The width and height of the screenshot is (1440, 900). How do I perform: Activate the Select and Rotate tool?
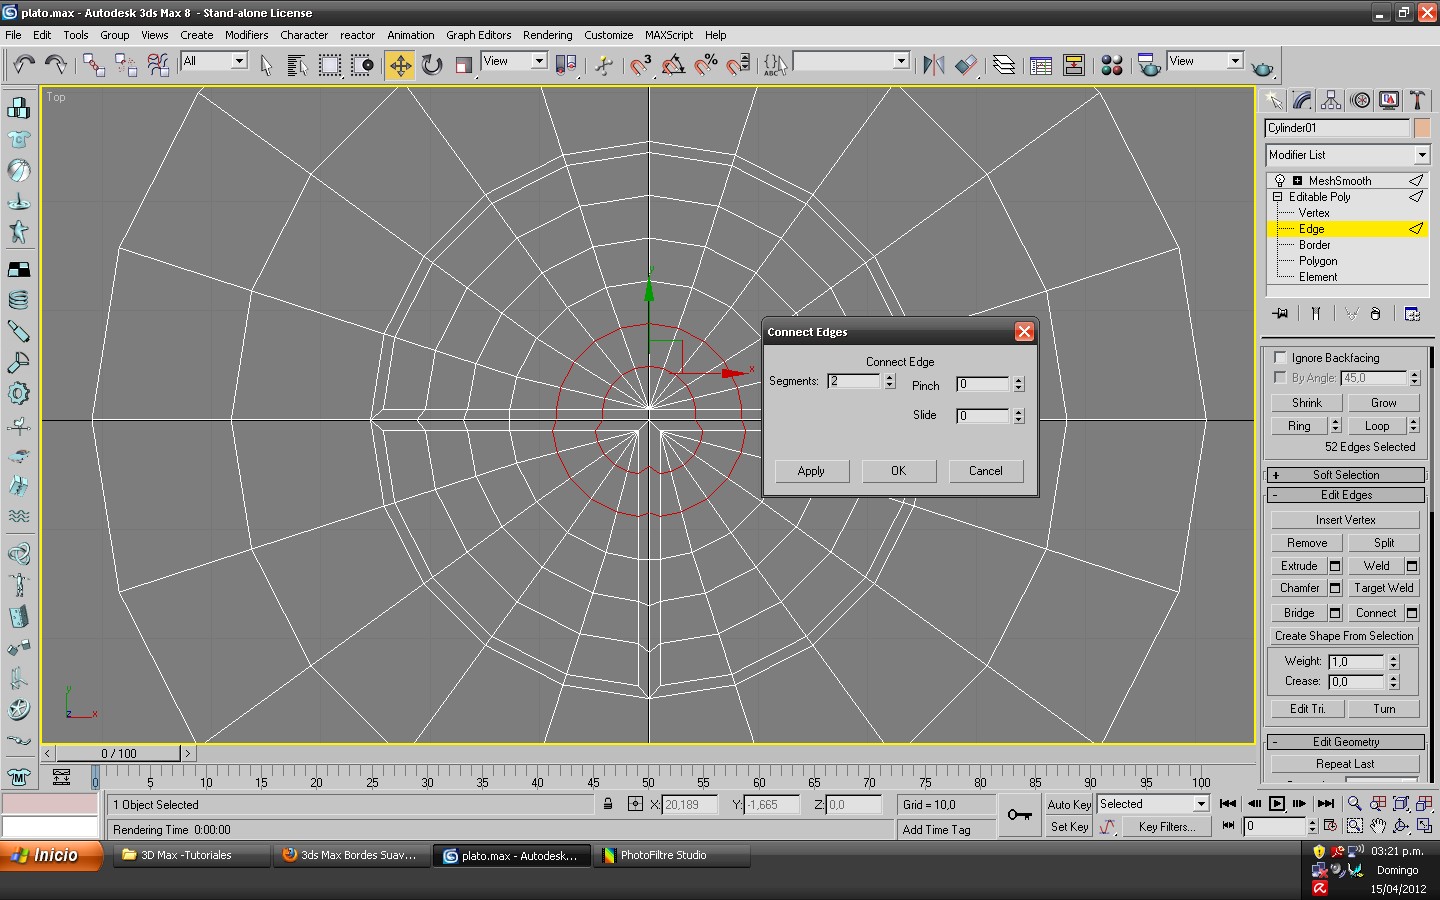pyautogui.click(x=432, y=65)
